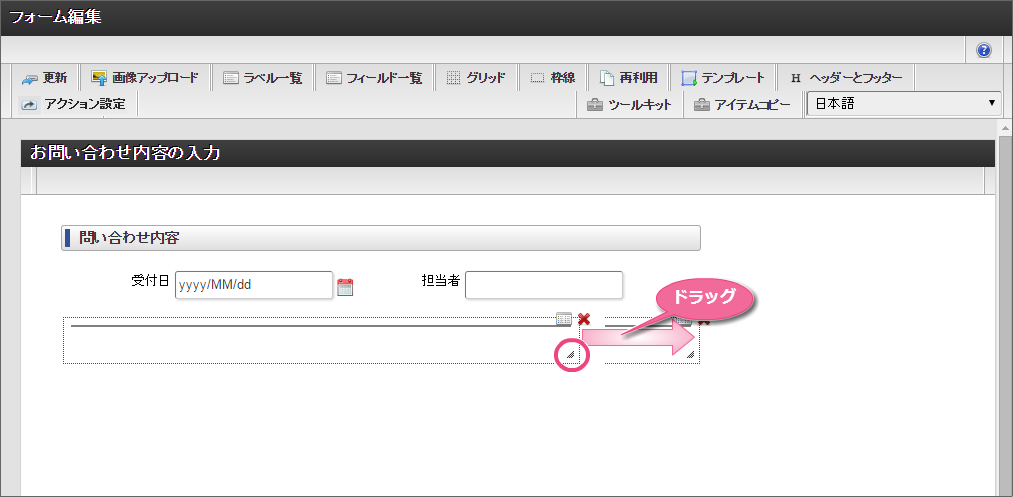Delete the wide line item with red X

(x=584, y=319)
